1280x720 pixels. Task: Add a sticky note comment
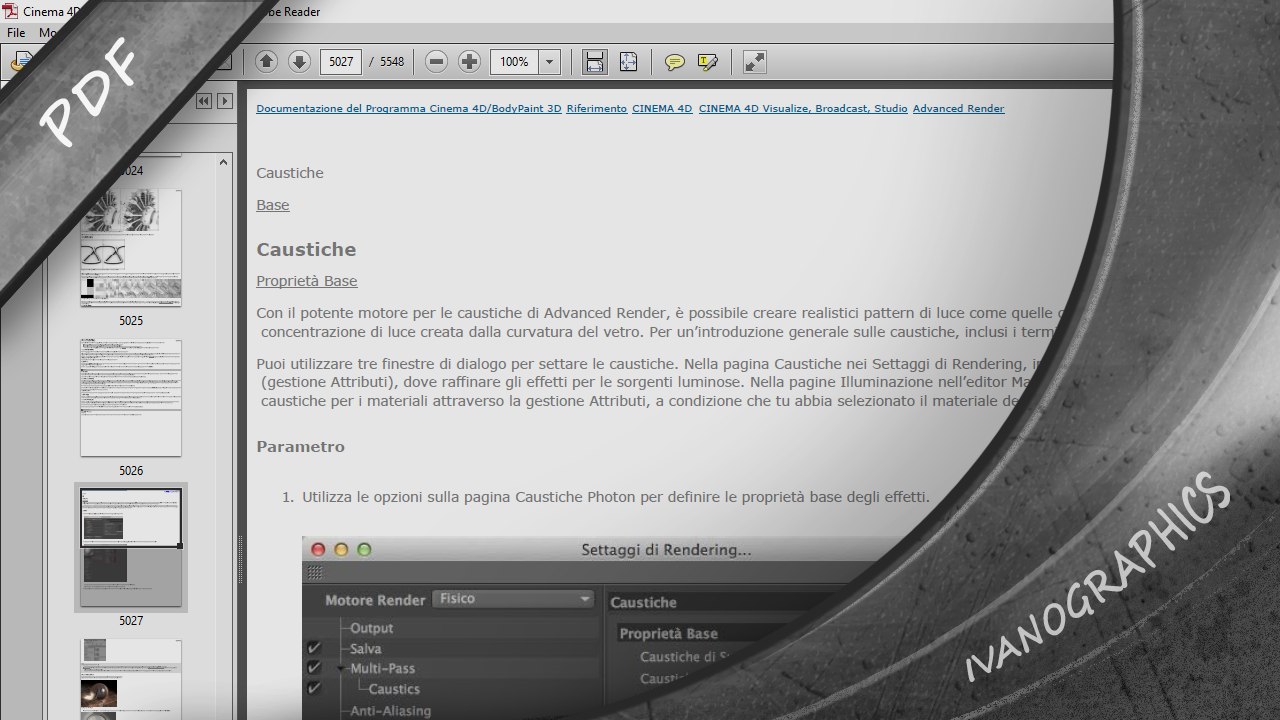[x=675, y=62]
